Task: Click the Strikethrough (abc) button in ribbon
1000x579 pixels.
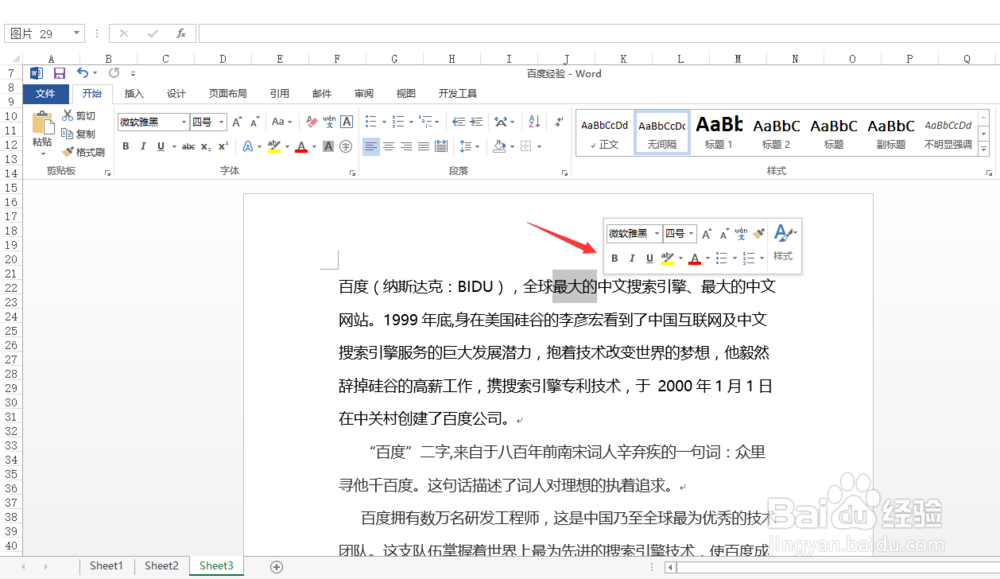Action: point(188,147)
